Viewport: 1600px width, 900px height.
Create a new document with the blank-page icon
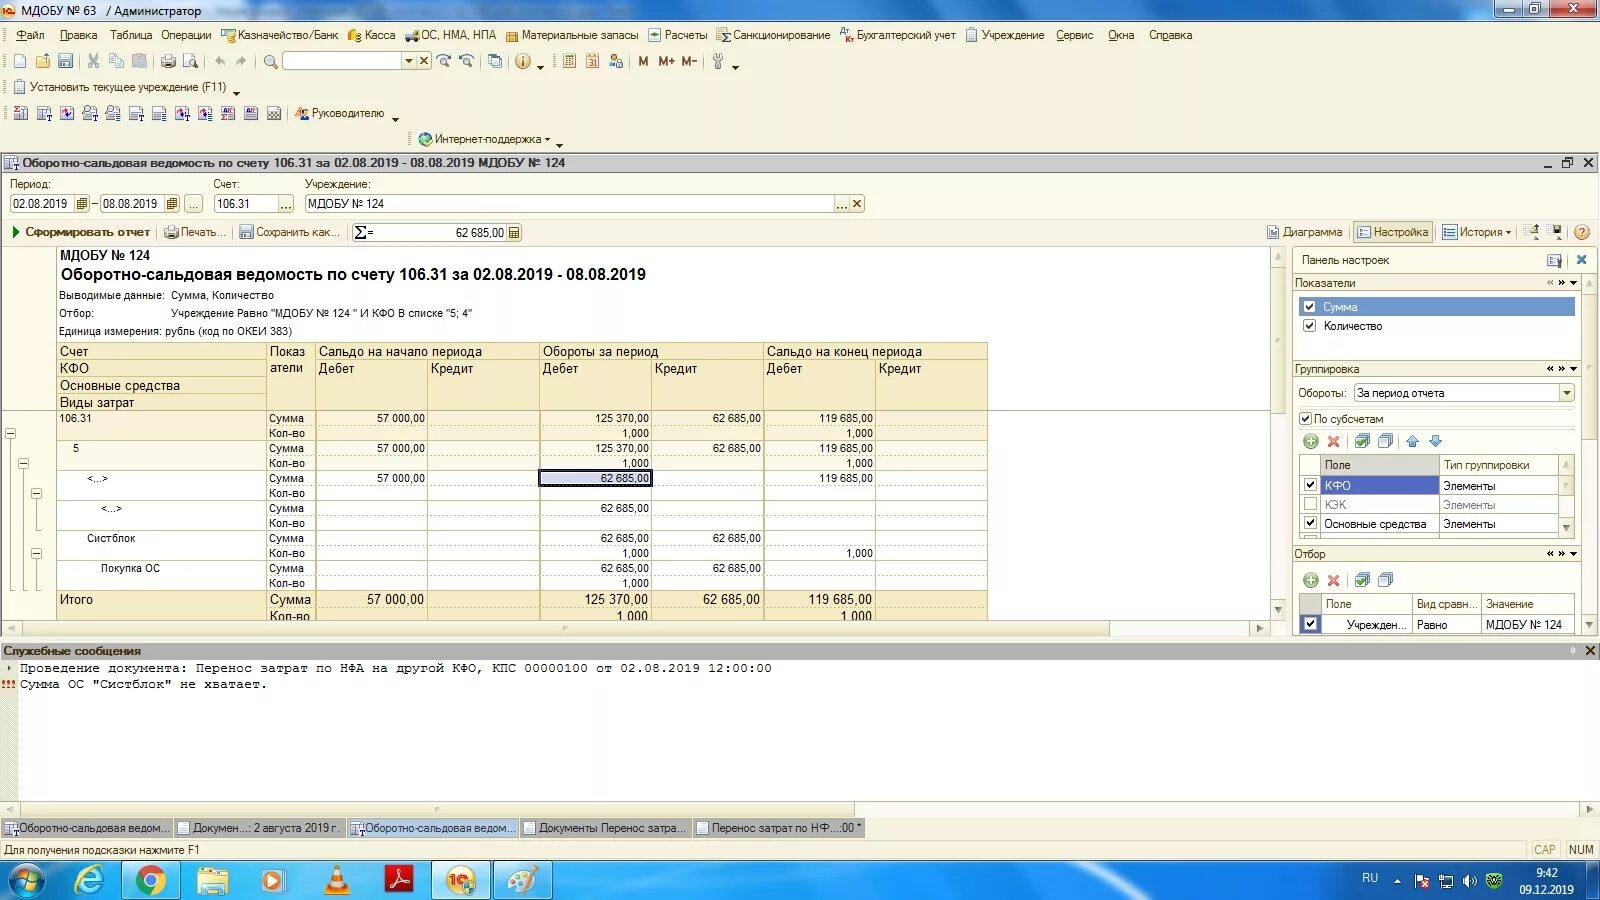coord(20,61)
